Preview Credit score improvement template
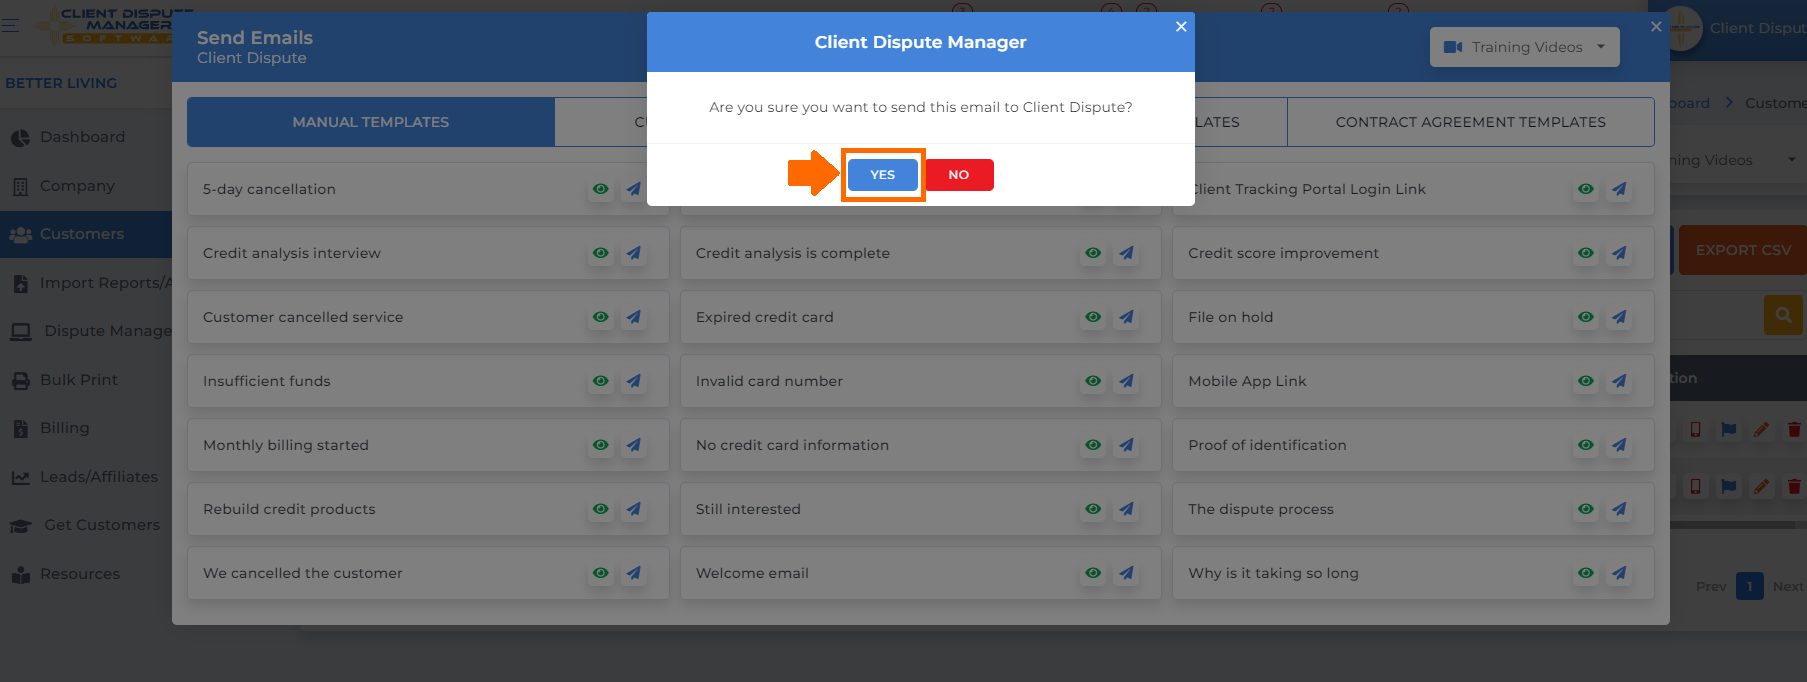Screen dimensions: 1807x682 [x=1586, y=253]
